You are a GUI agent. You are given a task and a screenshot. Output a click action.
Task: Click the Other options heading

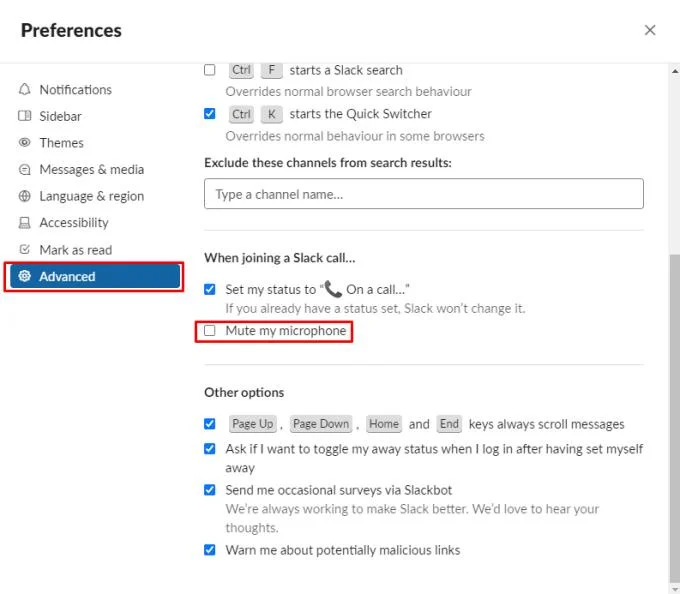tap(244, 392)
